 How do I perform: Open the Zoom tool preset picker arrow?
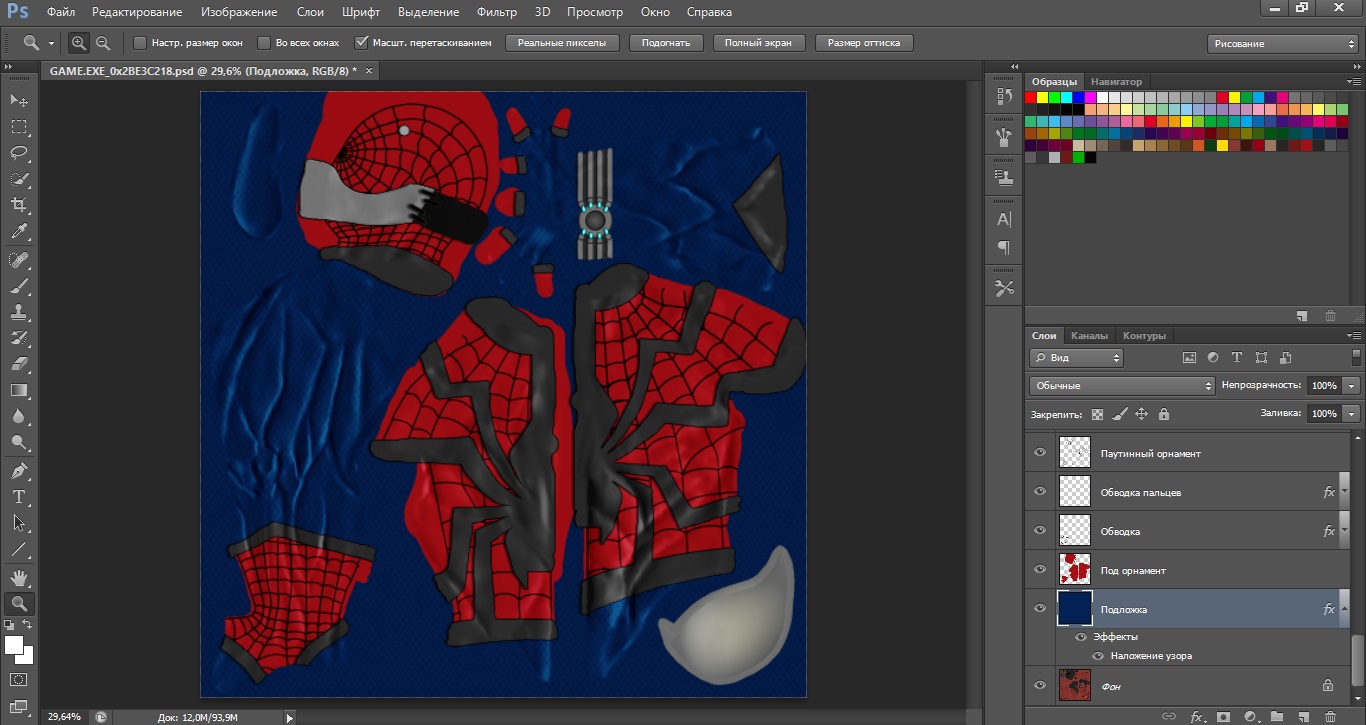point(54,43)
